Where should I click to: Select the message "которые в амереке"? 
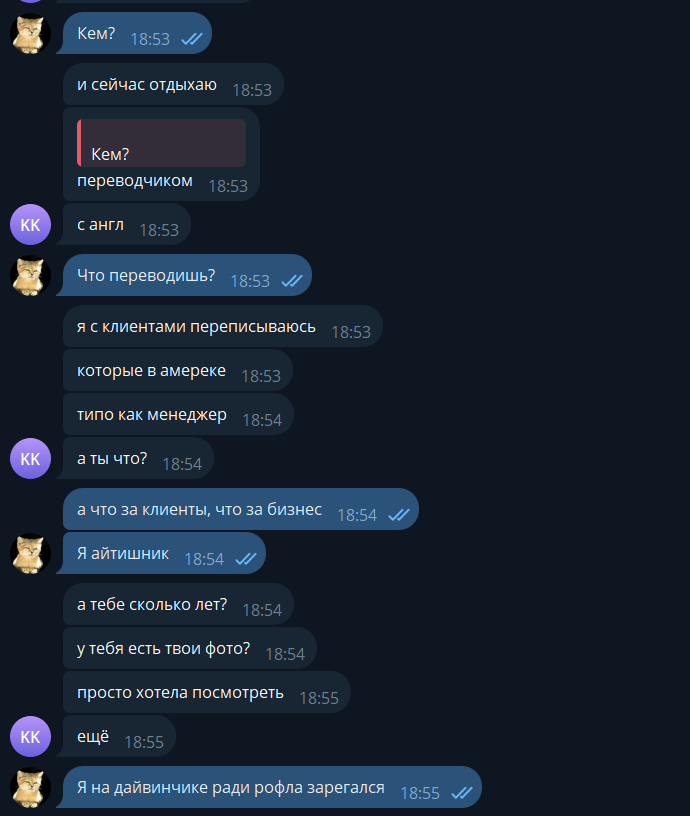click(178, 370)
